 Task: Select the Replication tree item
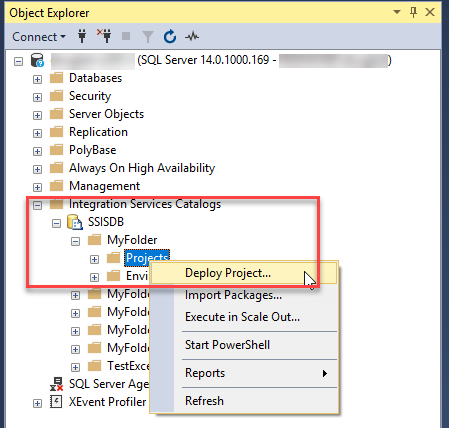click(x=98, y=132)
